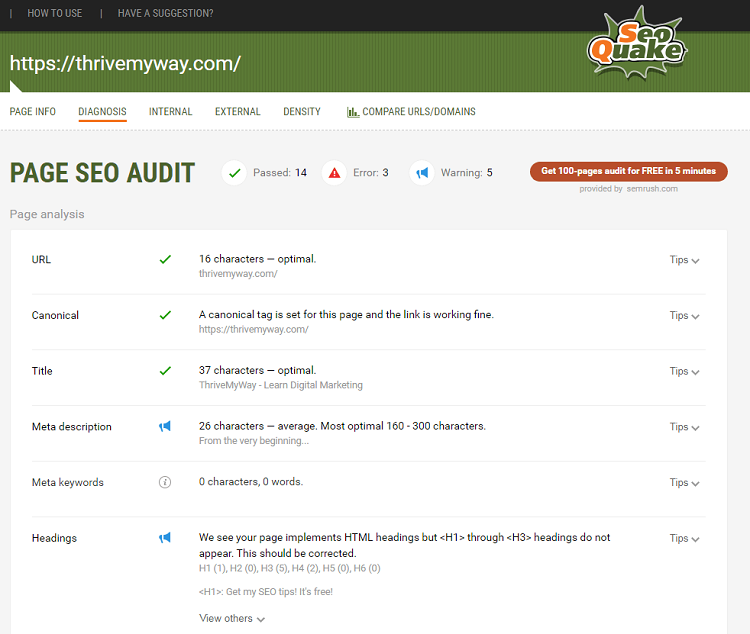Viewport: 750px width, 634px height.
Task: Click 'ThriveMyWay - Learn Digital Marketing' title text
Action: point(281,385)
